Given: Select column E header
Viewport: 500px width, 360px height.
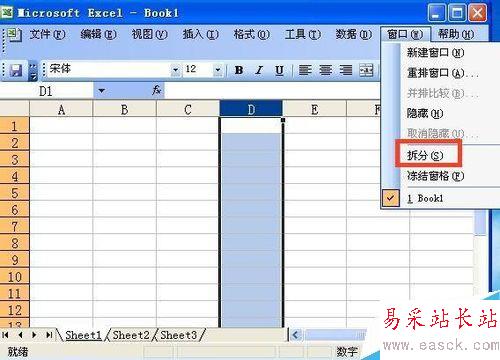Looking at the screenshot, I should pyautogui.click(x=315, y=109).
